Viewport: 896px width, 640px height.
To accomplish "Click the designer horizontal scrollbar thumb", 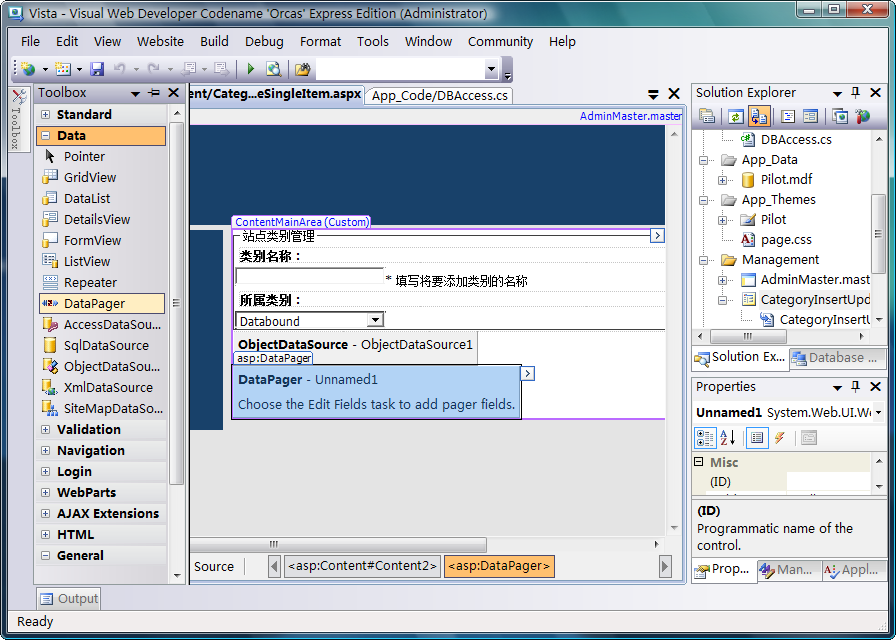I will (x=338, y=545).
